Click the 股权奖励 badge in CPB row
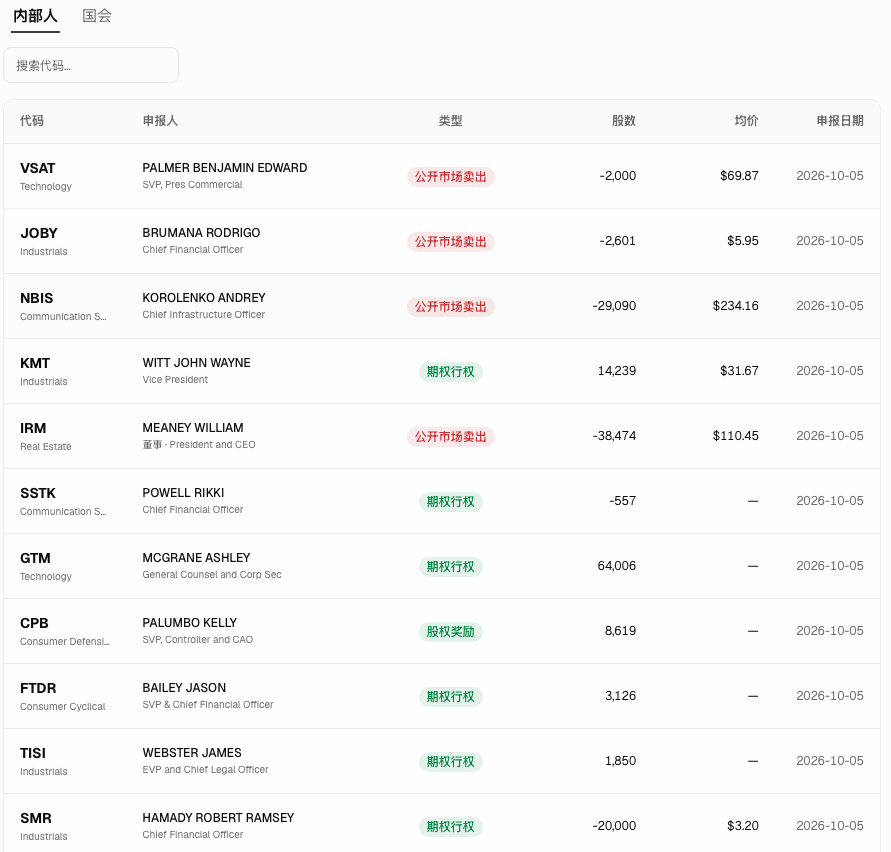This screenshot has height=852, width=891. point(451,631)
